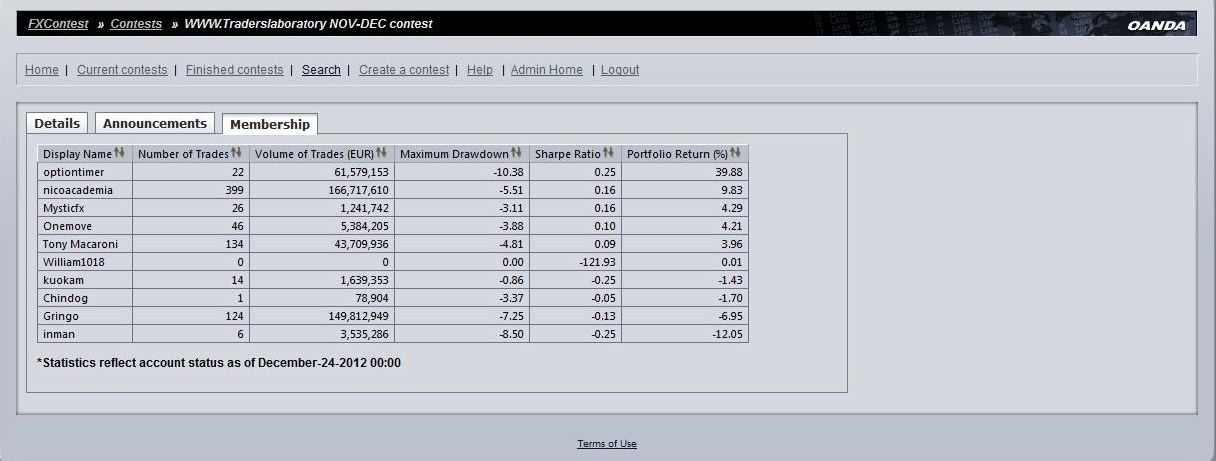The width and height of the screenshot is (1216, 461).
Task: Select the Onemove entry
Action: coord(66,226)
